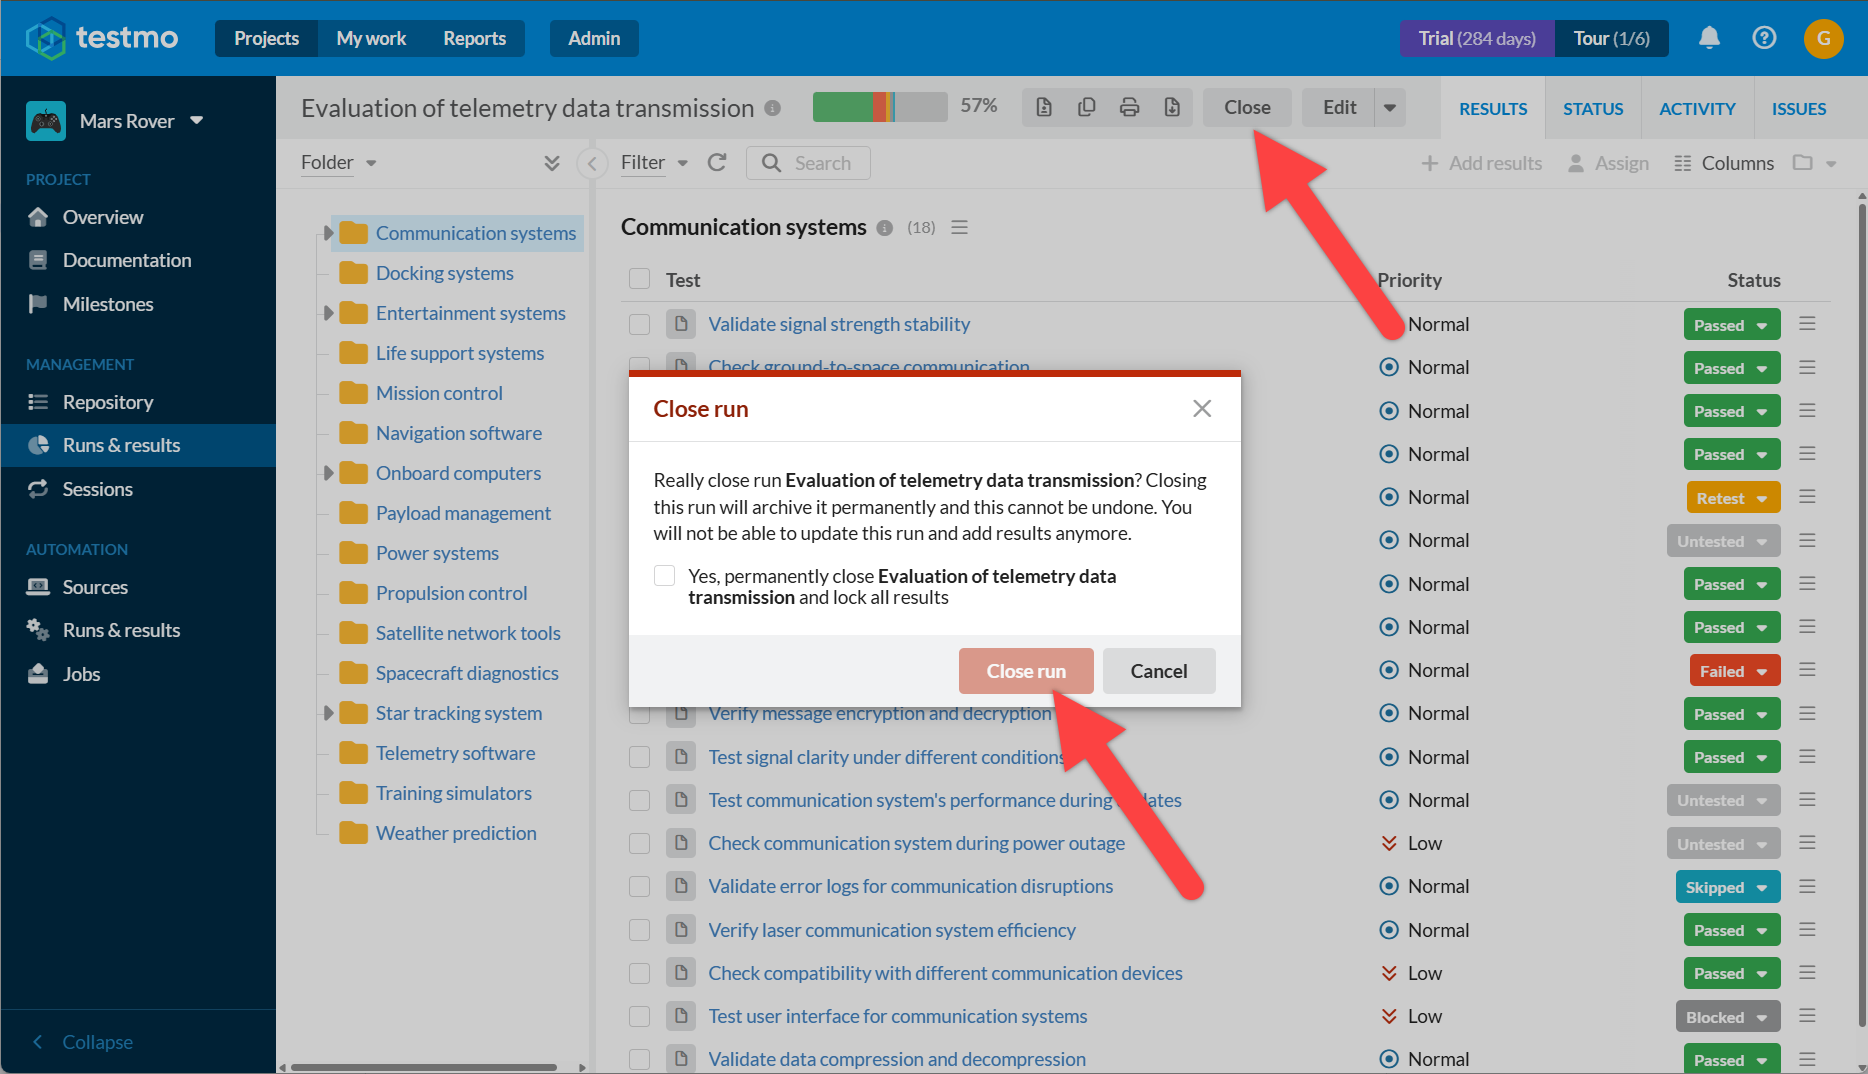This screenshot has width=1868, height=1074.
Task: Open Milestones in sidebar
Action: (107, 304)
